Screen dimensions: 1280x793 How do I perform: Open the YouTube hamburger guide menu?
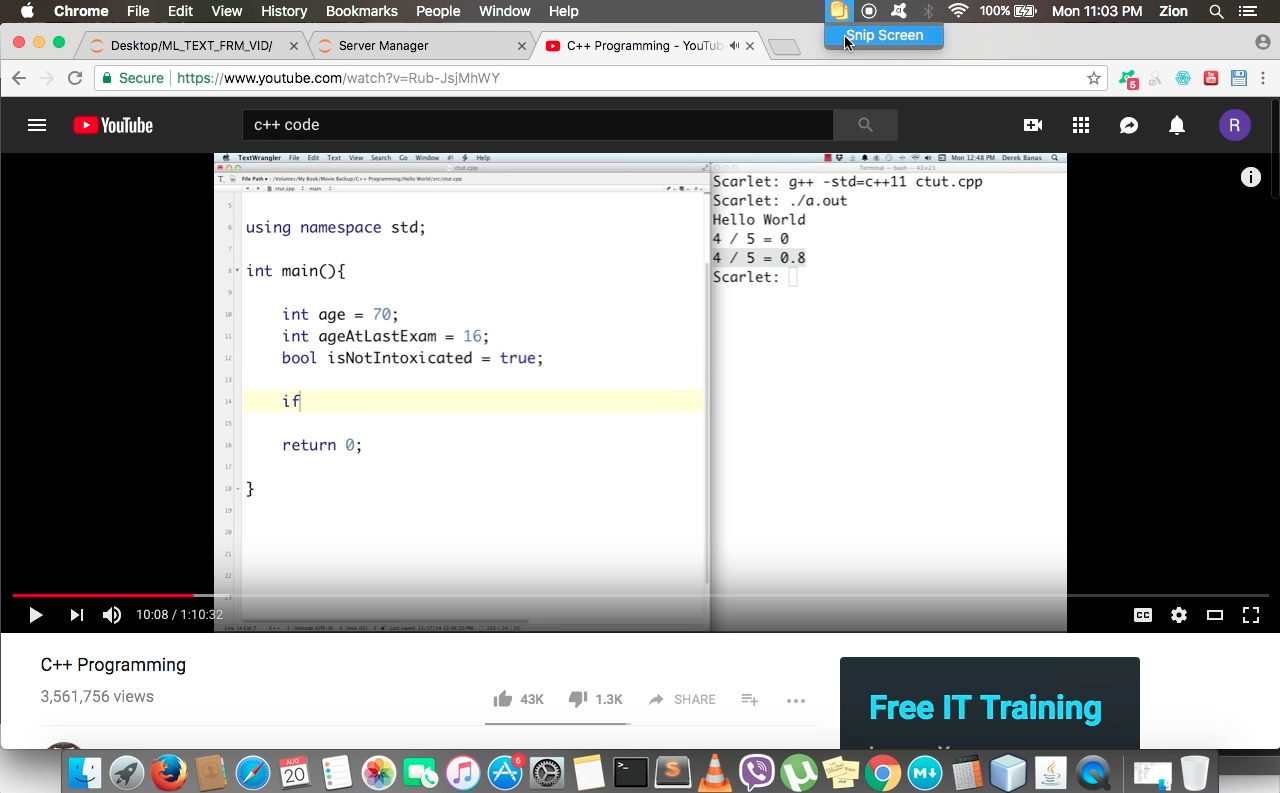click(37, 125)
